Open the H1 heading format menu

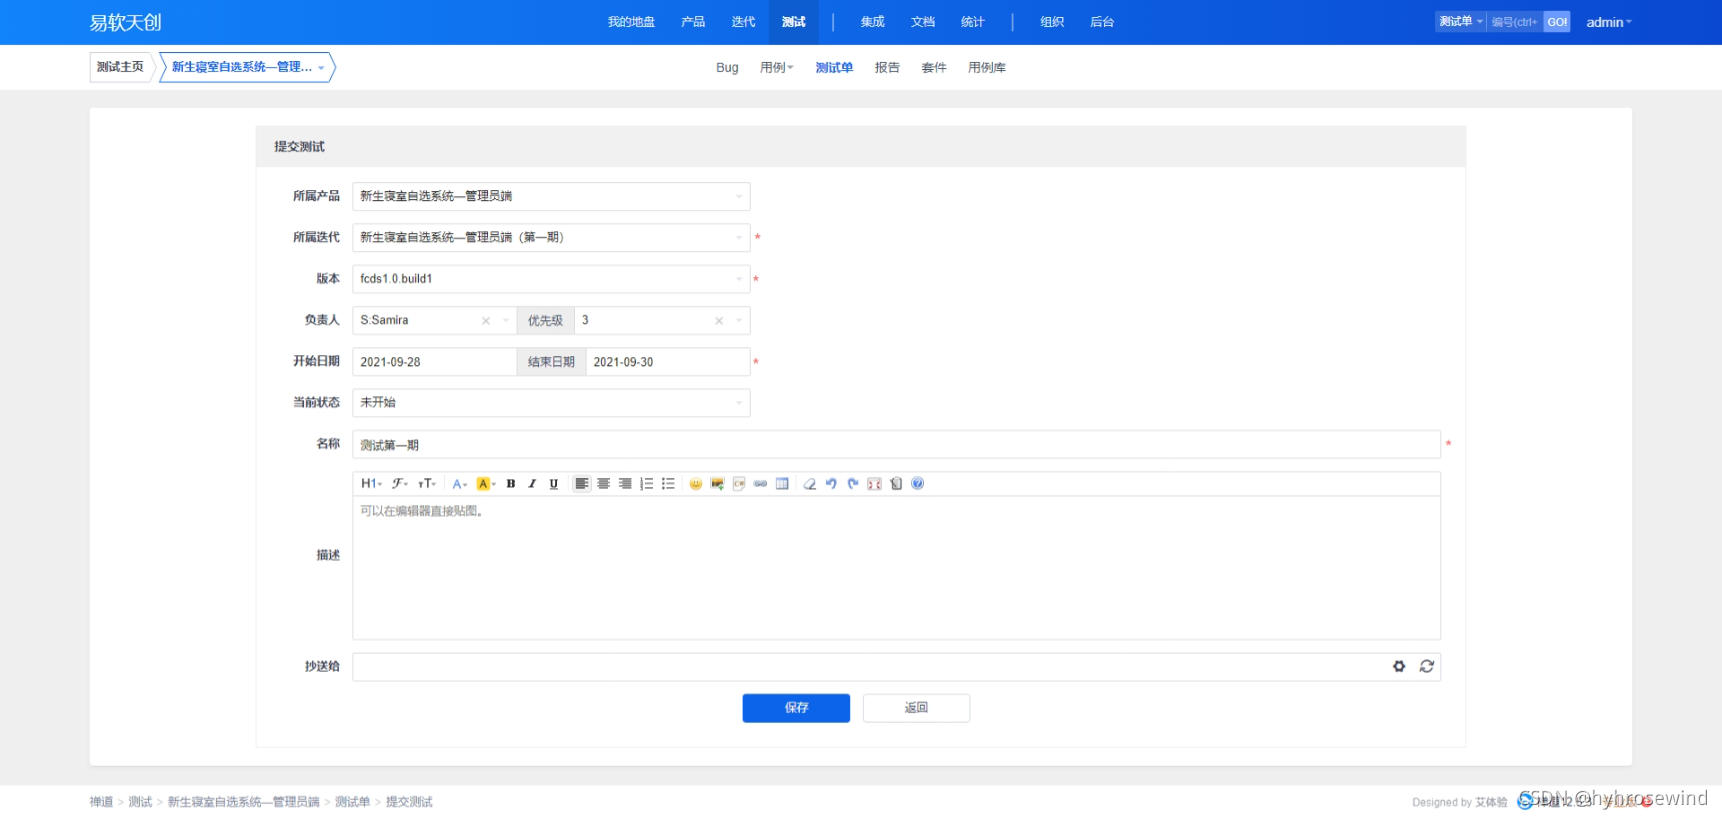coord(371,484)
